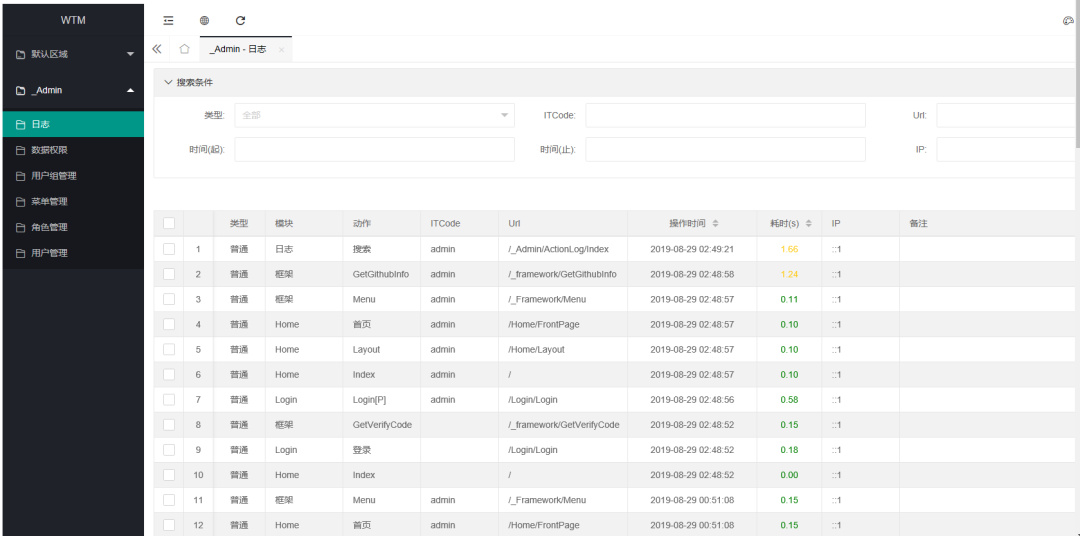Click the /_framework/GetGithubInfo url cell
Screen dimensions: 1080x536
[562, 274]
